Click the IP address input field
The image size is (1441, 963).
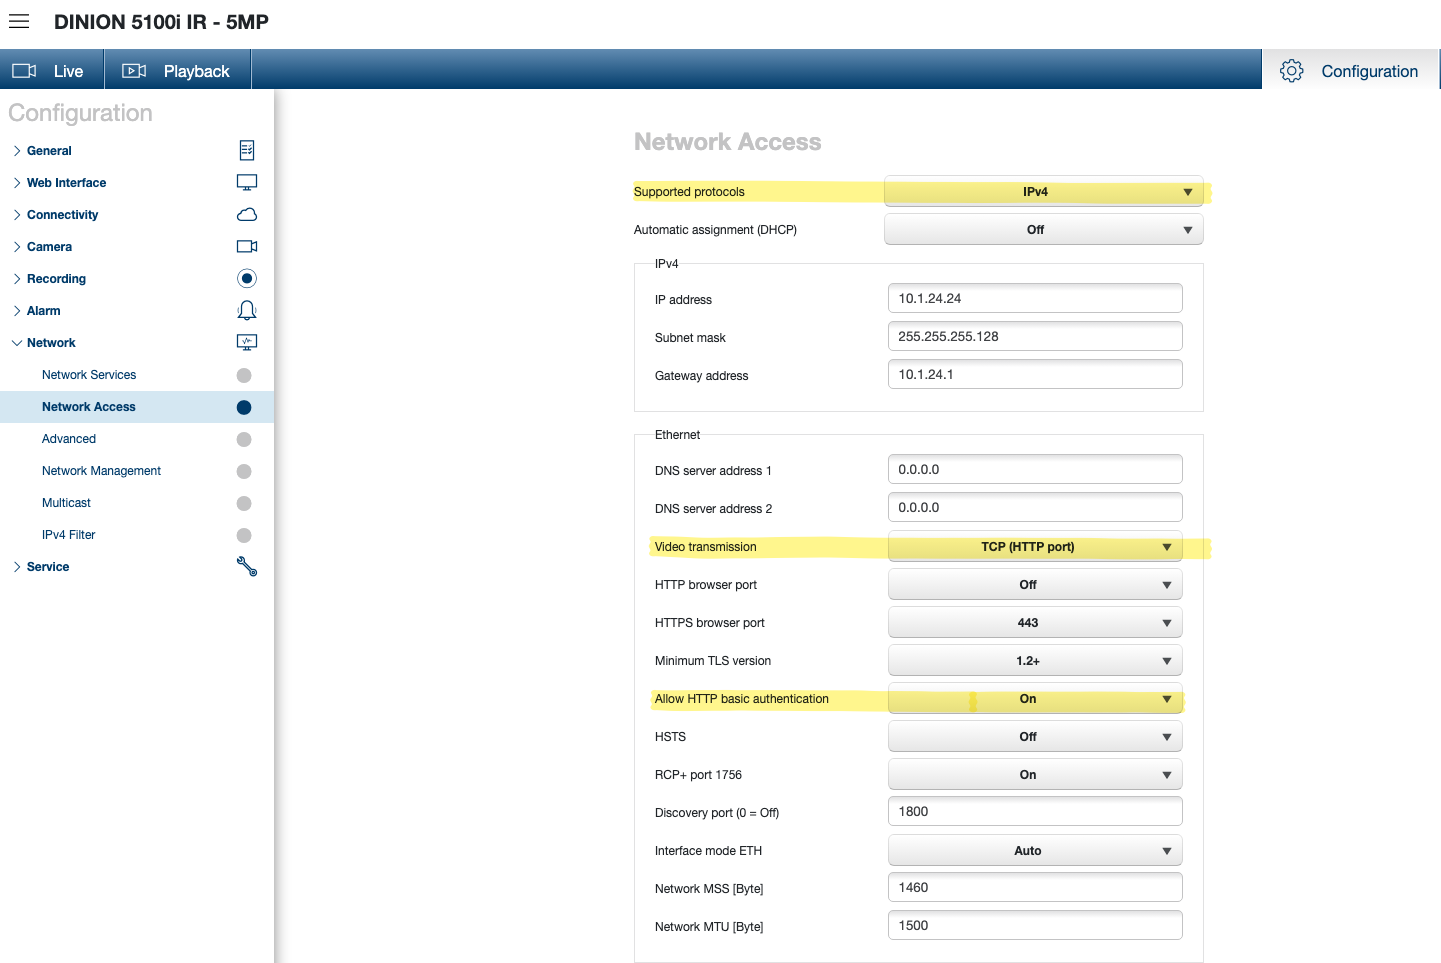coord(1034,298)
